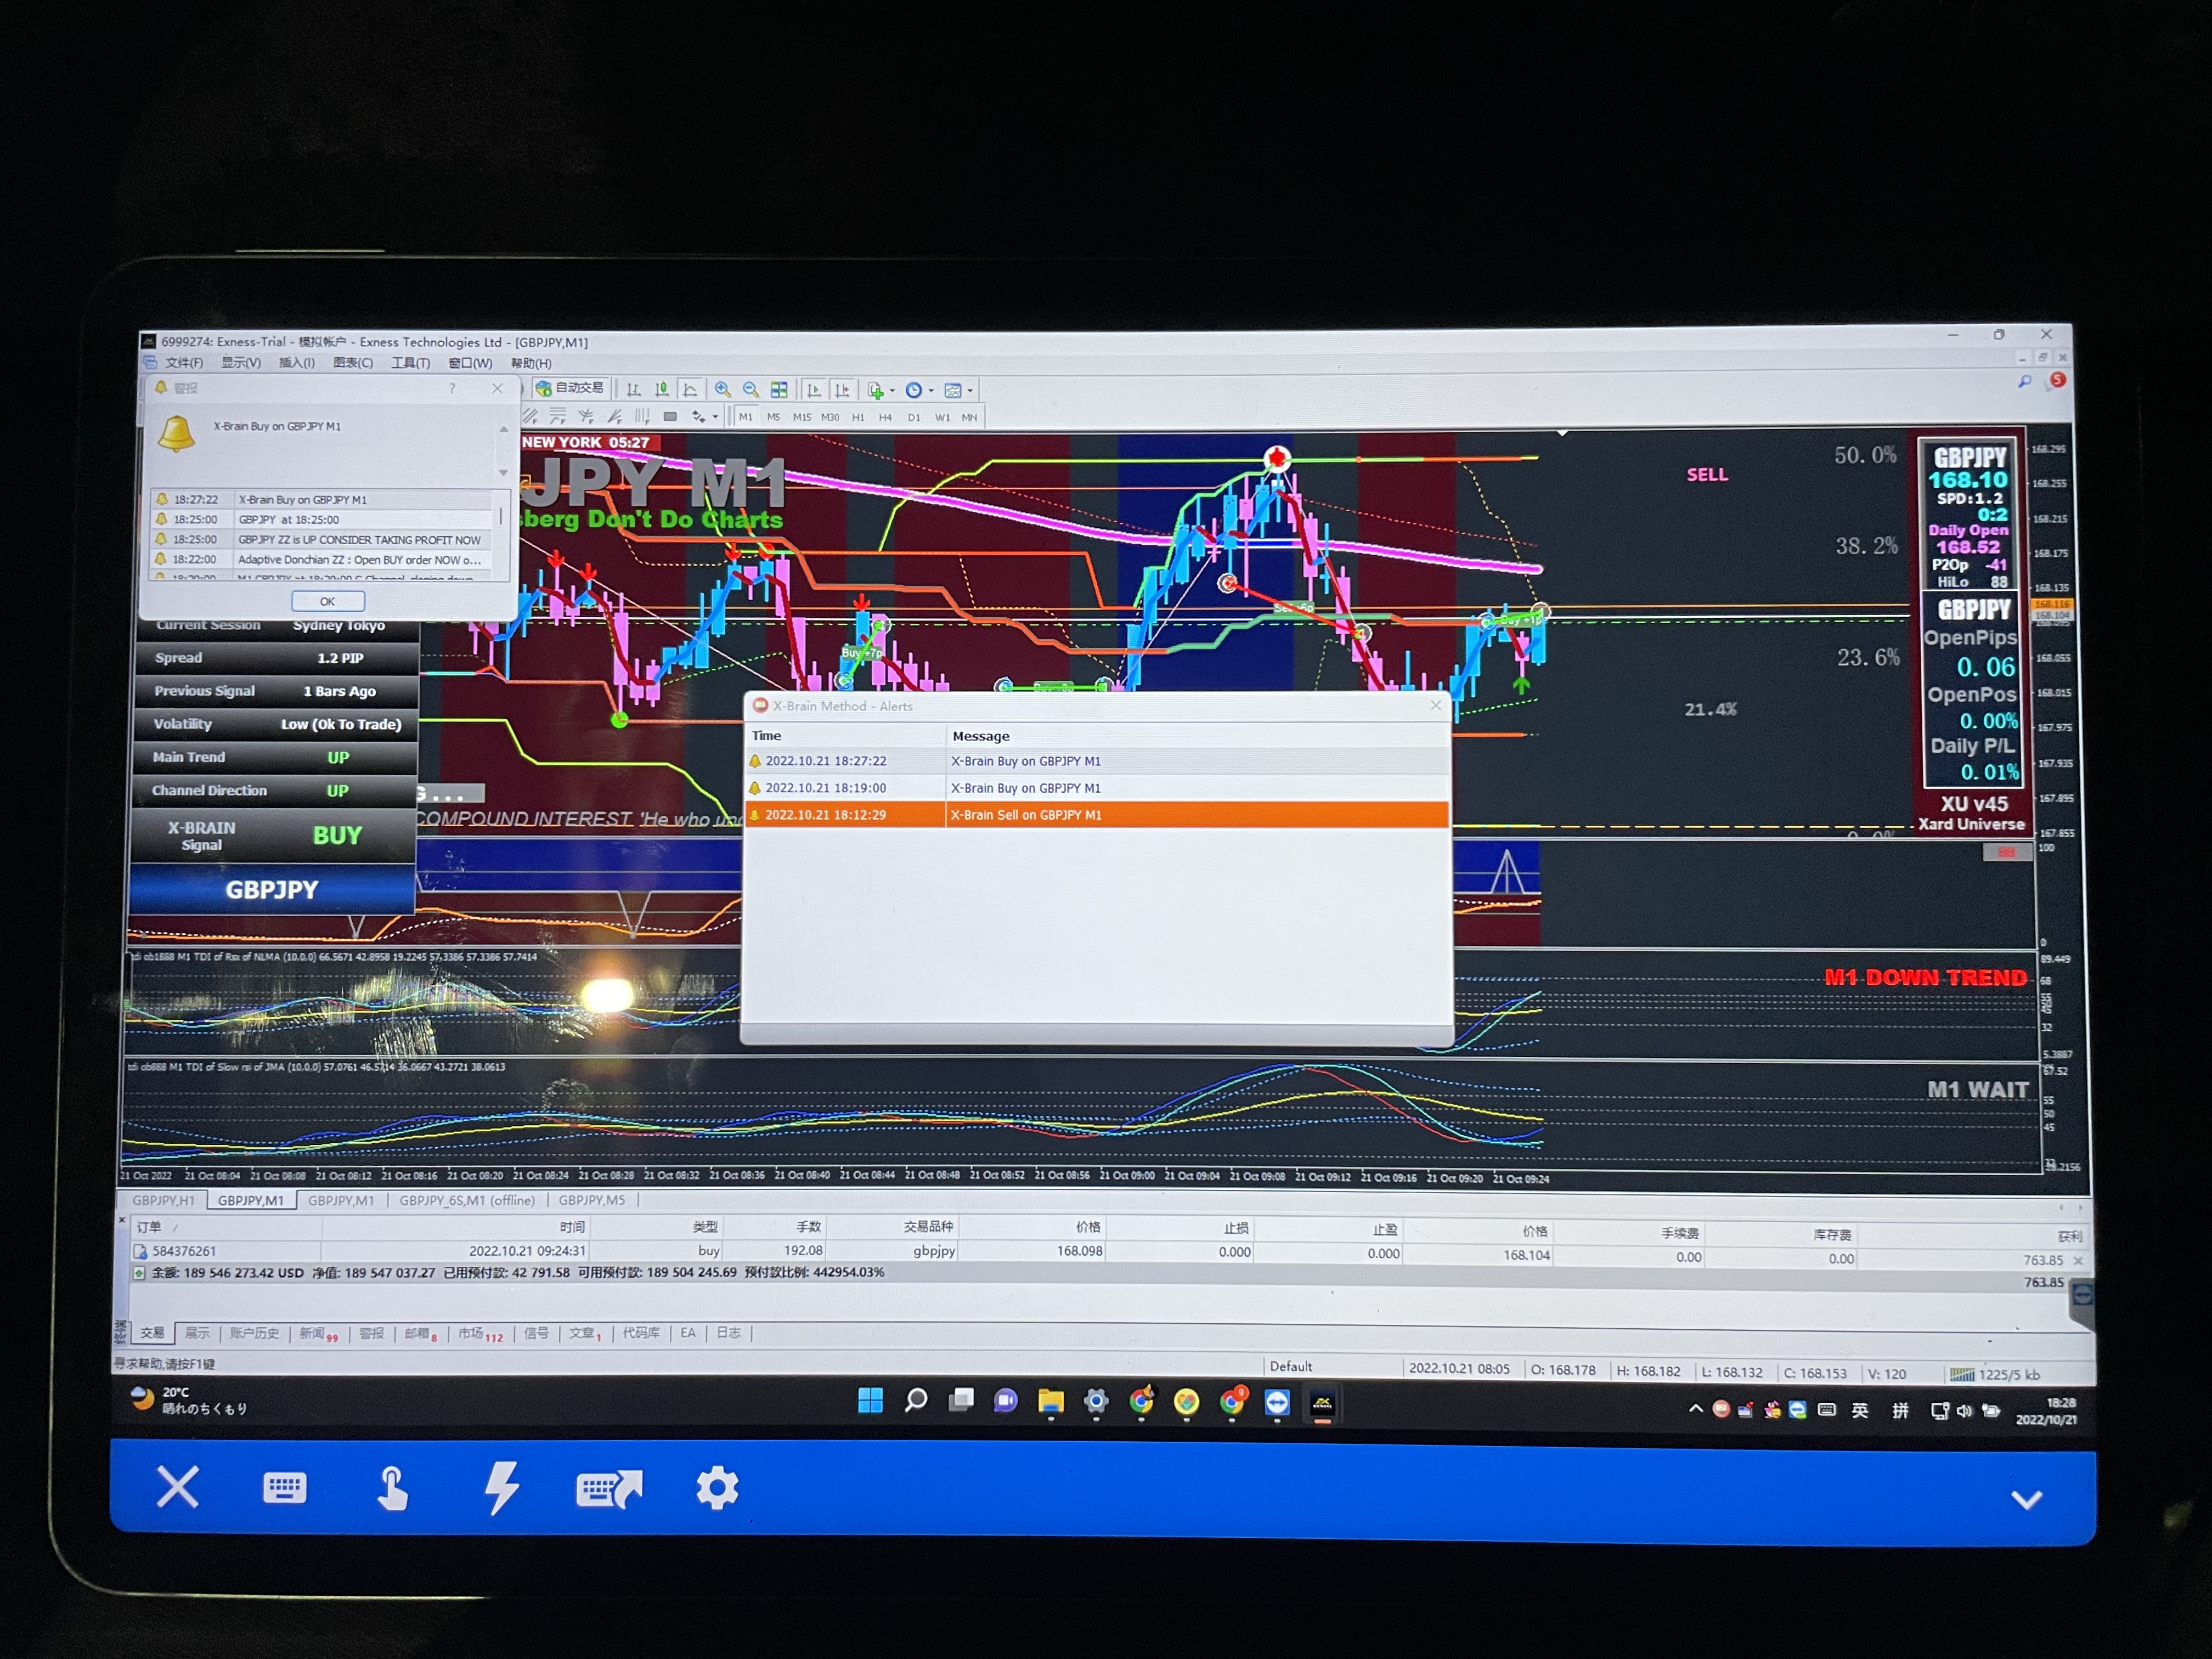
Task: Click the zoom out magnifier icon
Action: 751,390
